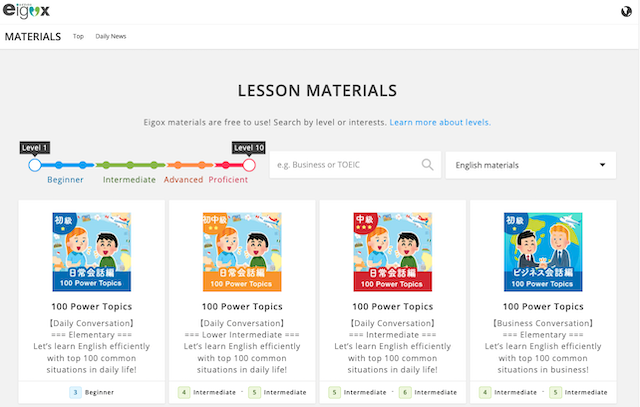The height and width of the screenshot is (407, 640).
Task: Open the red Intermediate Daily Conversation cover
Action: coord(392,252)
